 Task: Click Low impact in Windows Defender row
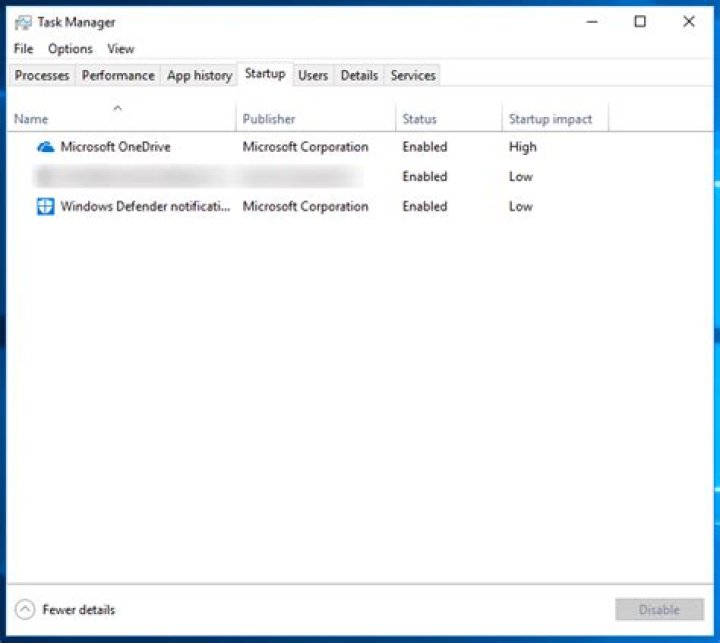(x=521, y=207)
